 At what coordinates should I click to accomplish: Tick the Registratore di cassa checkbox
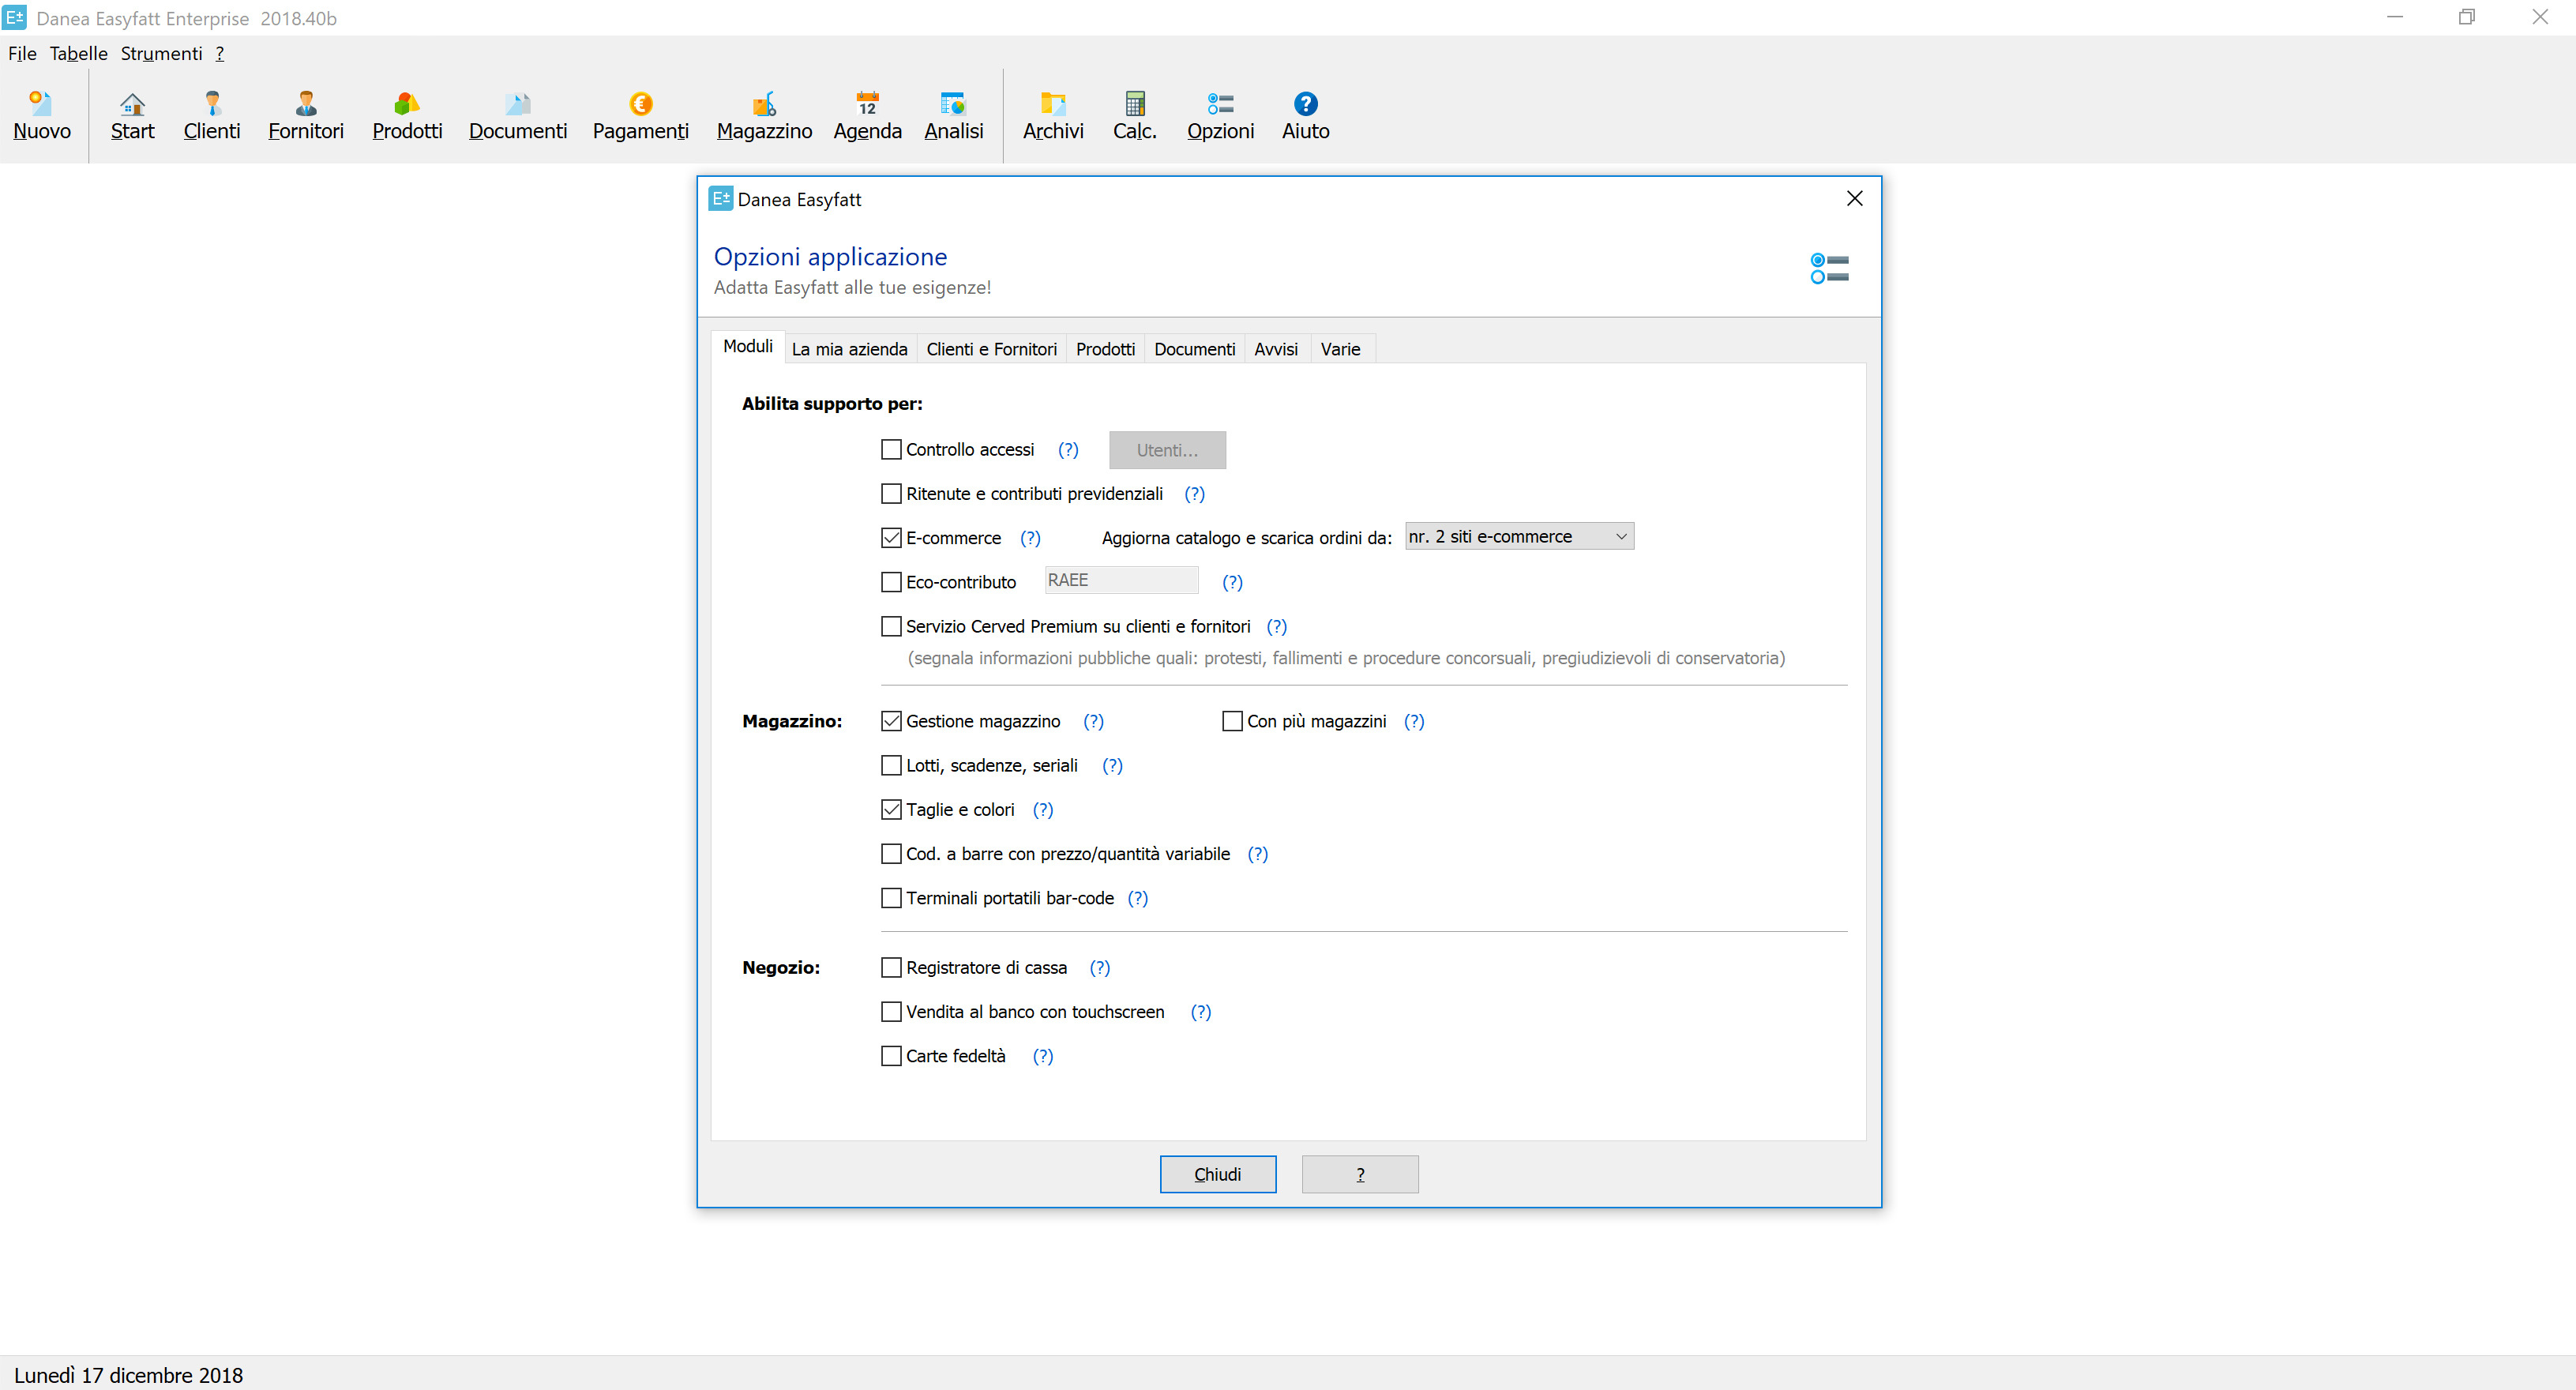click(891, 968)
